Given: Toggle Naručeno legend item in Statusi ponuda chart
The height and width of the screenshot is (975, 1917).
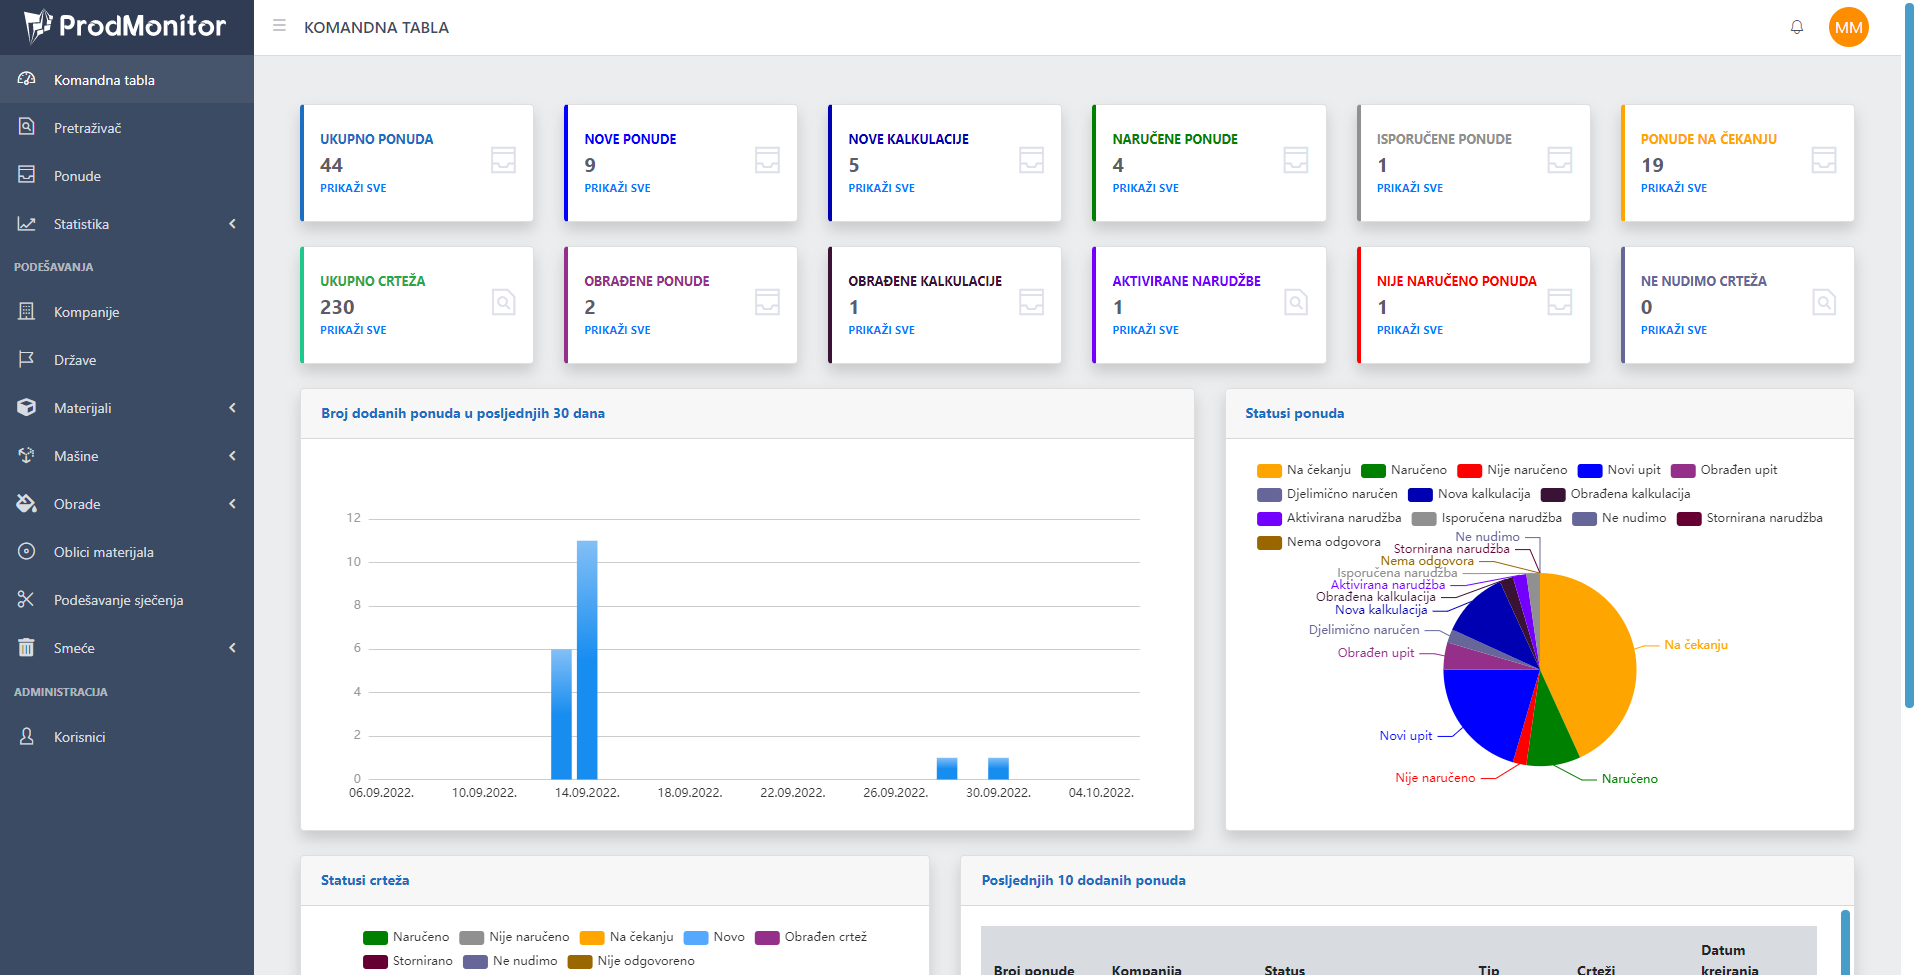Looking at the screenshot, I should (x=1404, y=470).
